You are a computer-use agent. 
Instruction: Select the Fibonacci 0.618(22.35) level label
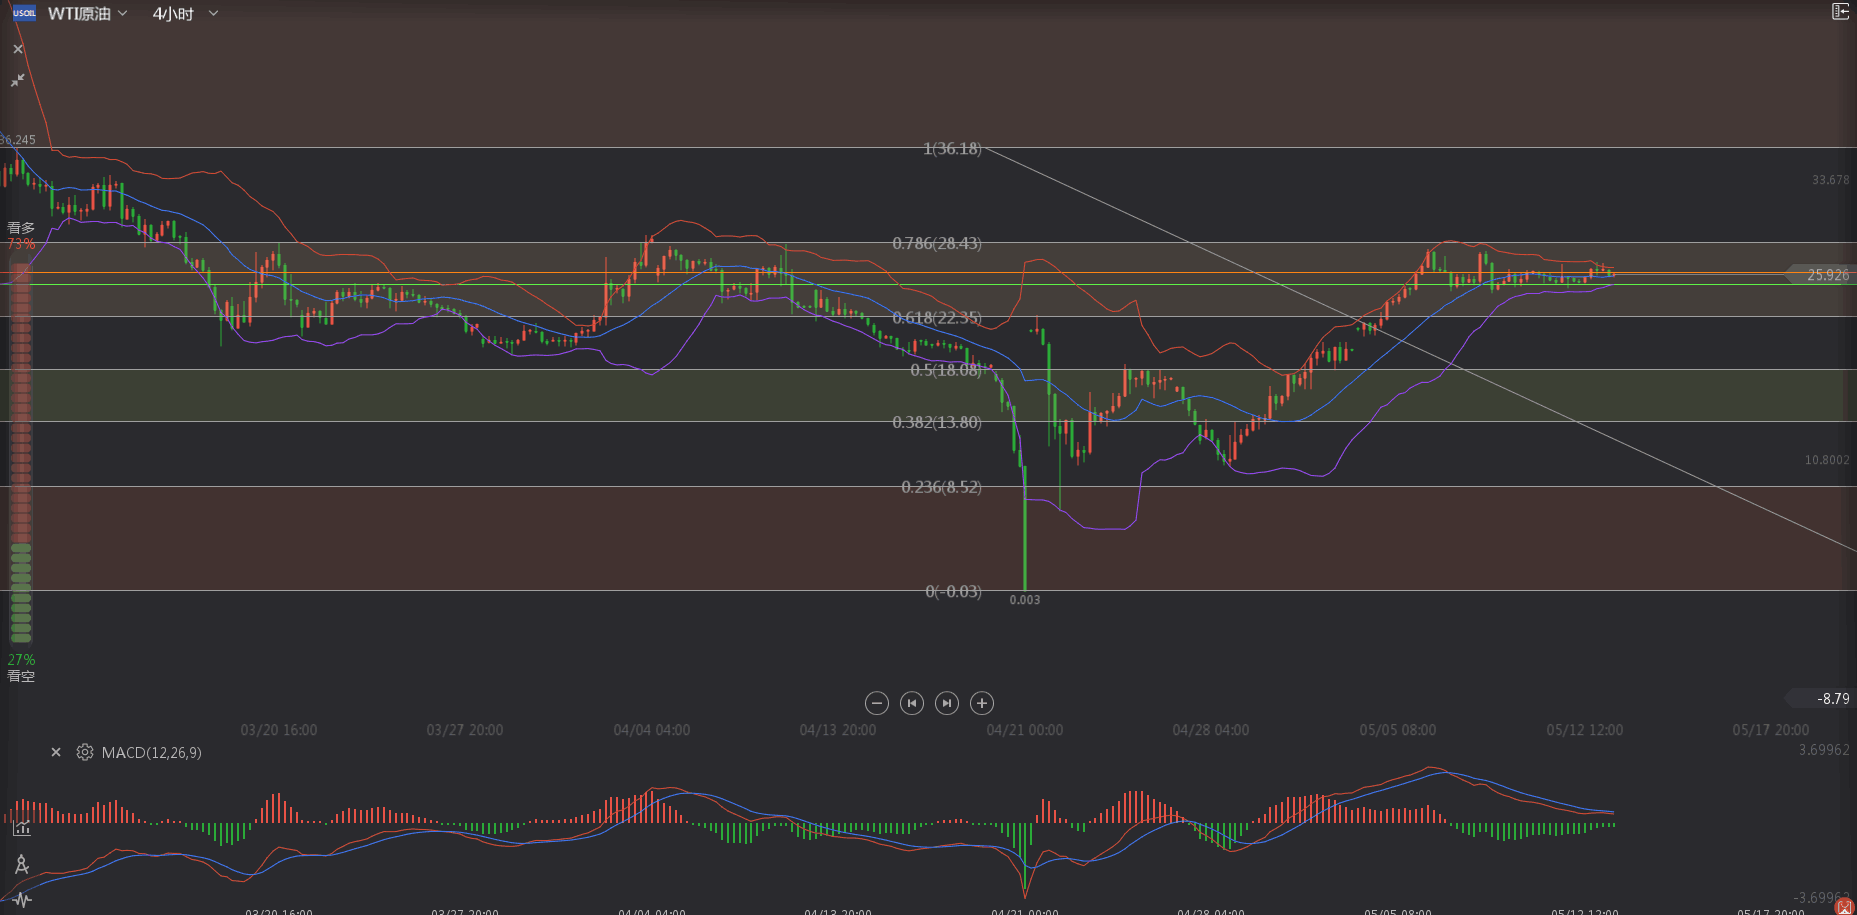(937, 318)
